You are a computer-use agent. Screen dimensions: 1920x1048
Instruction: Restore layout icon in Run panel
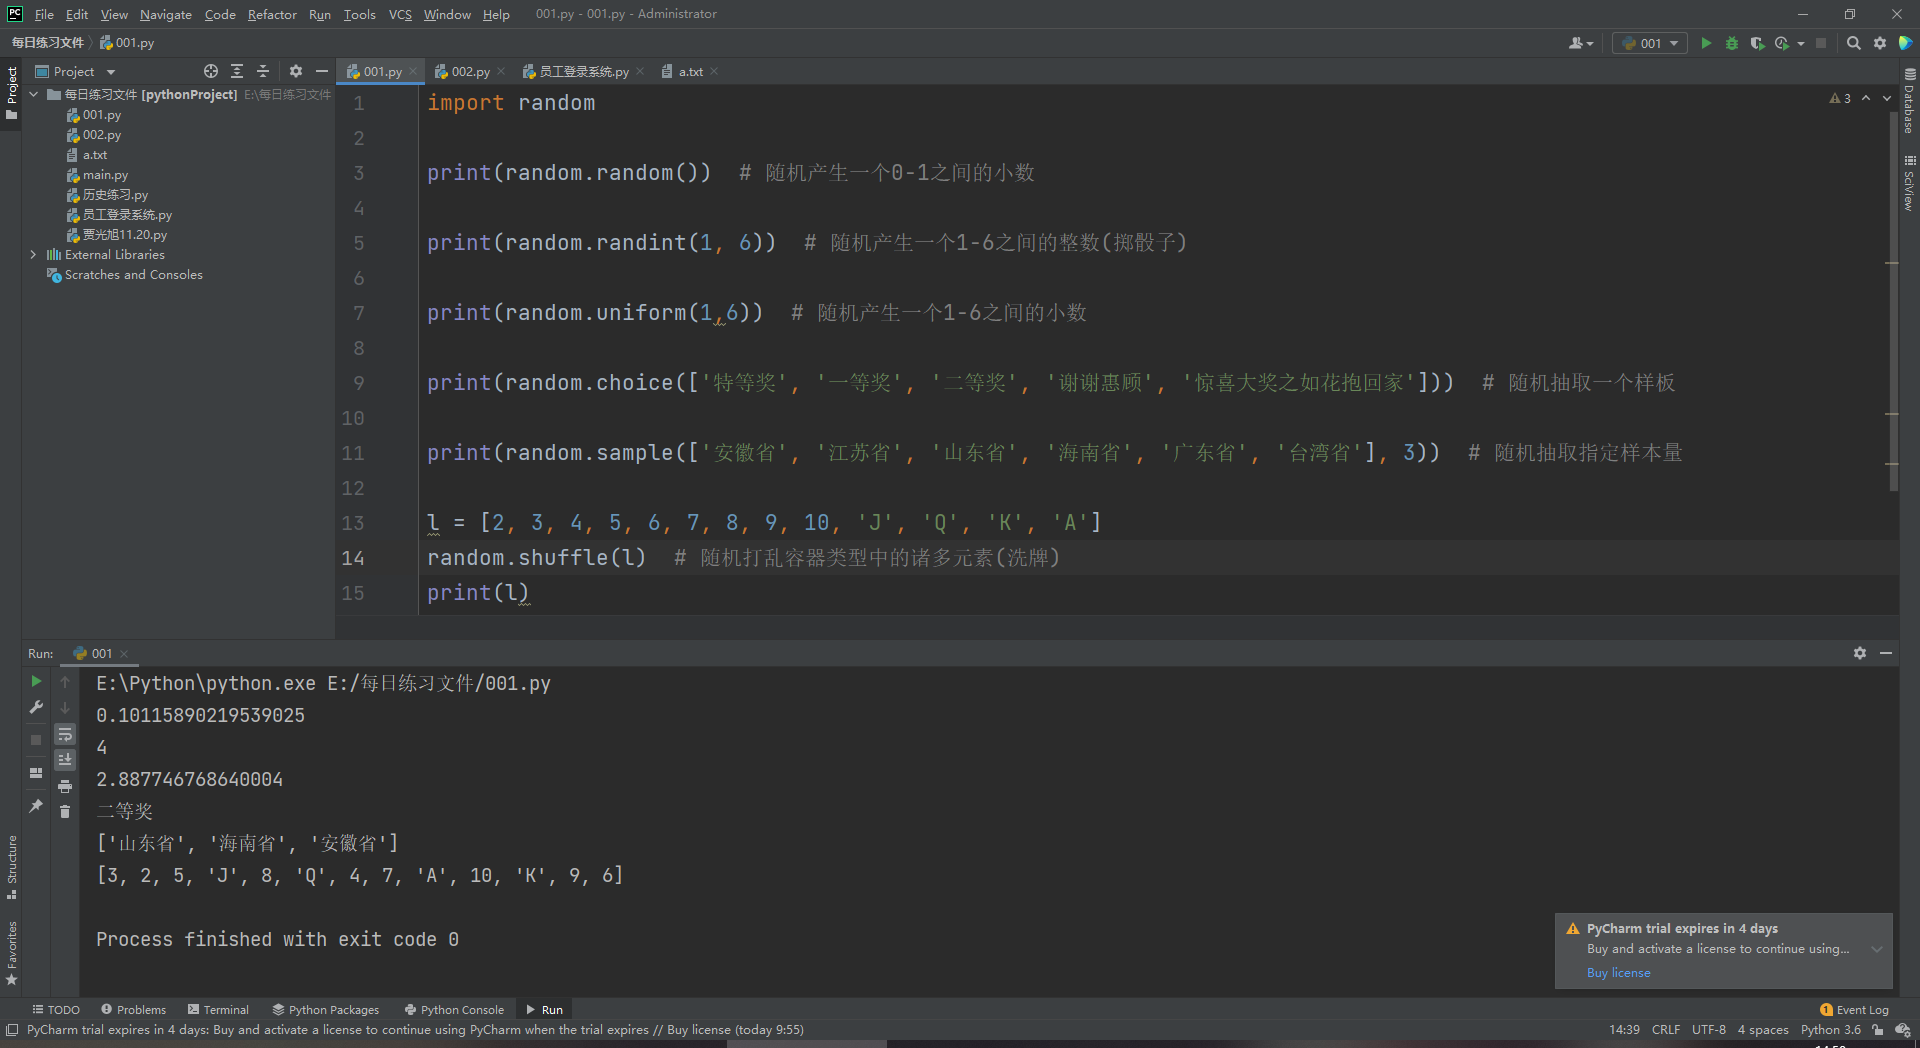[x=36, y=773]
